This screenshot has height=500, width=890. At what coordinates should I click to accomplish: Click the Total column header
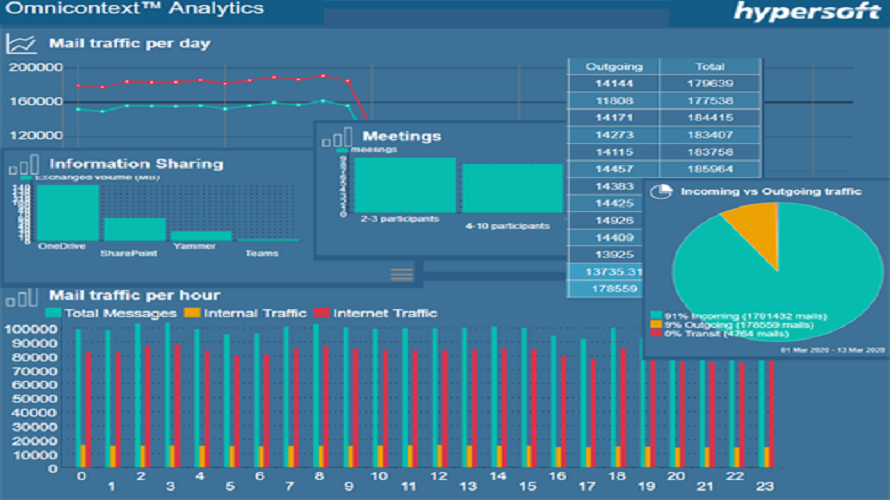(x=710, y=67)
